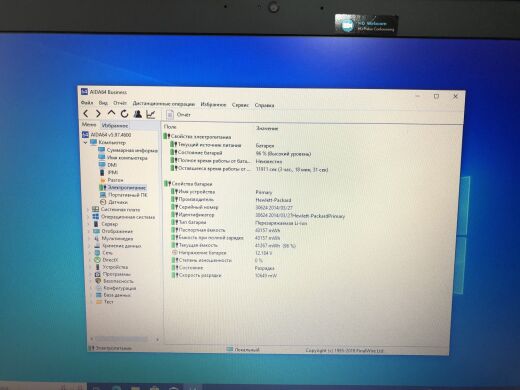Refresh the page with the circular arrow icon
Screen dimensions: 520x390
point(125,114)
